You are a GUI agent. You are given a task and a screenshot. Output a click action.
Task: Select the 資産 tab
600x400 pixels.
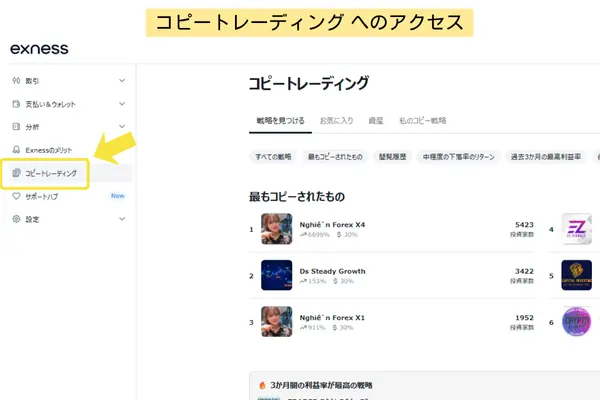(x=376, y=120)
